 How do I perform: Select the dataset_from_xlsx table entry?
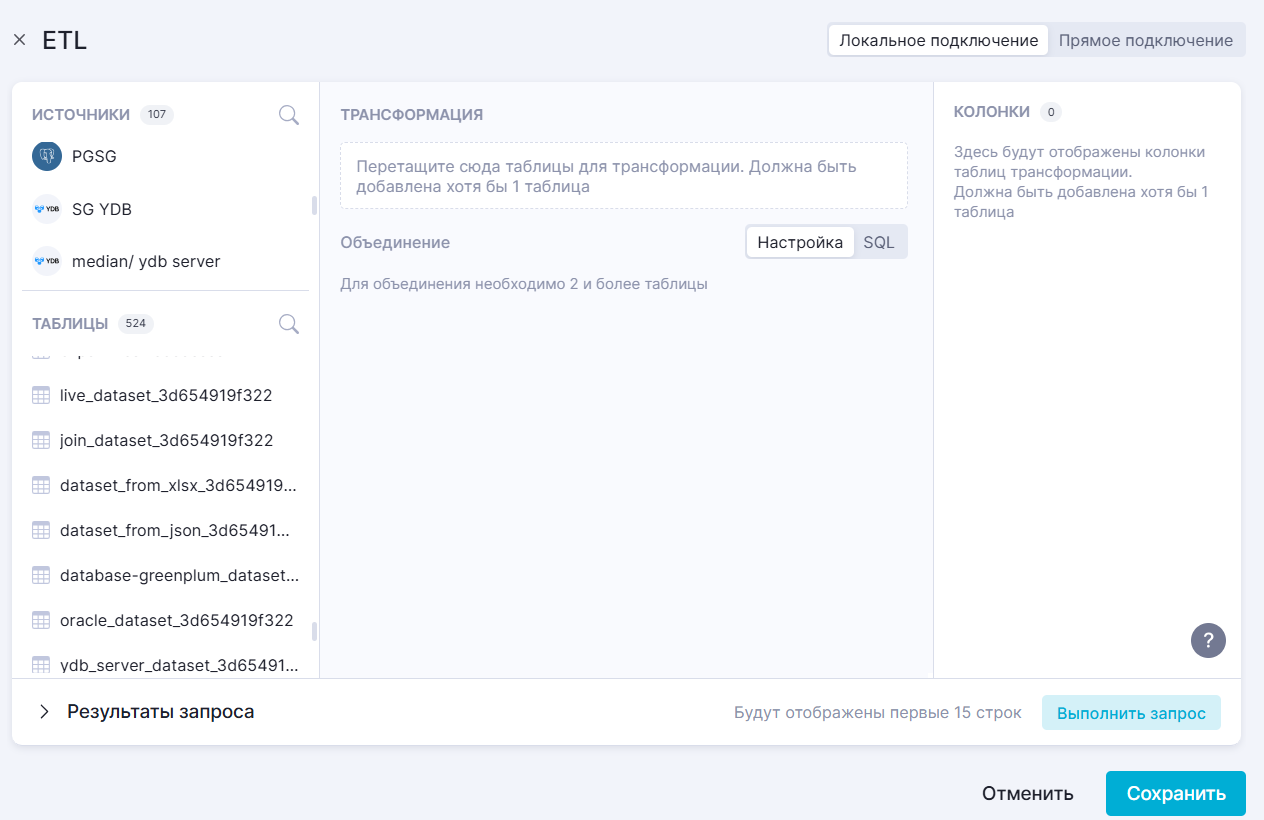177,485
